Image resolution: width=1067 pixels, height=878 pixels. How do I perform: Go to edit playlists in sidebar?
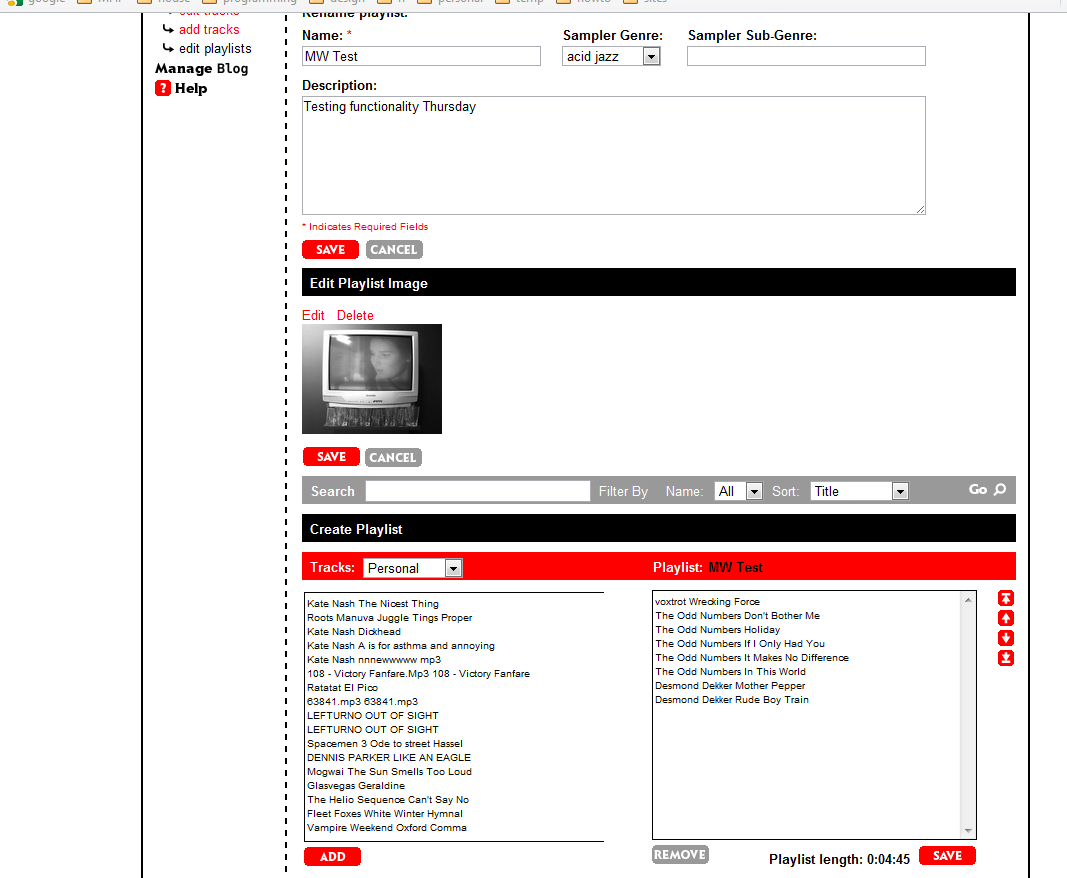coord(215,48)
